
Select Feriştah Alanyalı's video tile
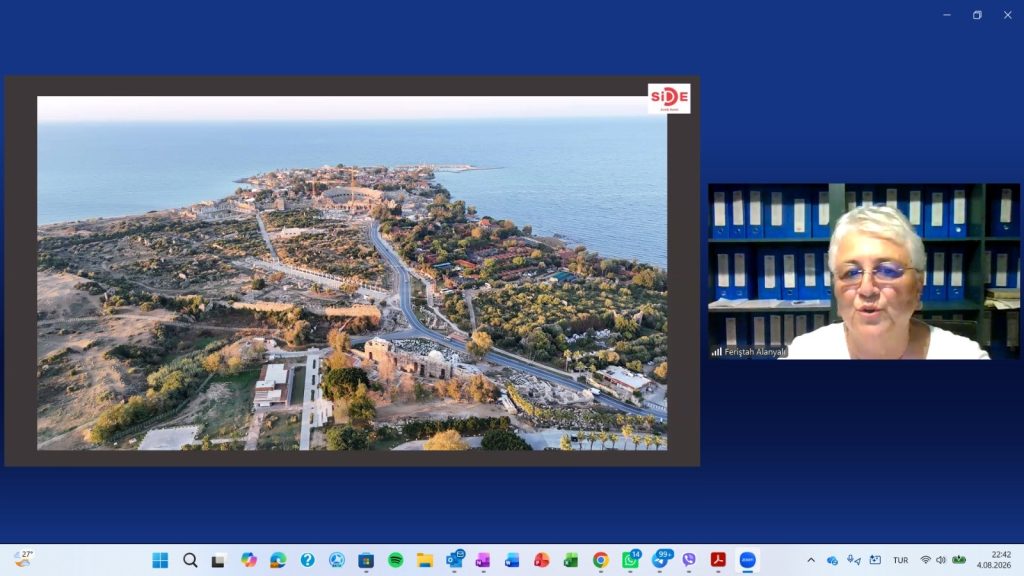click(863, 271)
